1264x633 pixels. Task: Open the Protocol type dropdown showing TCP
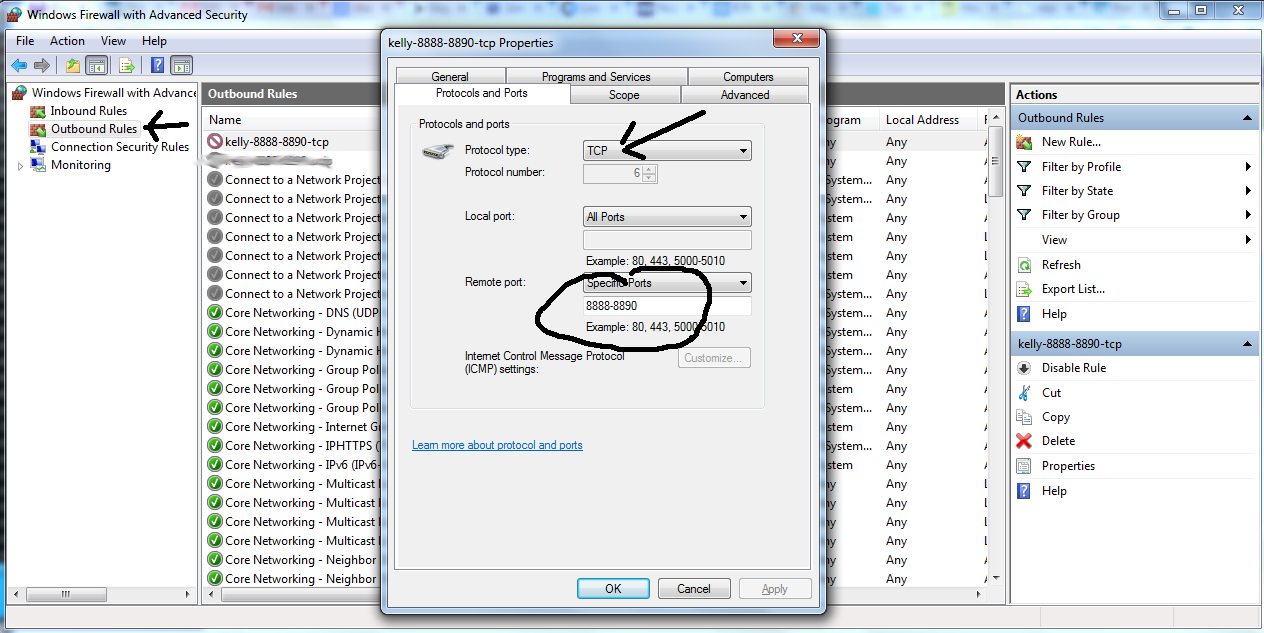click(667, 151)
